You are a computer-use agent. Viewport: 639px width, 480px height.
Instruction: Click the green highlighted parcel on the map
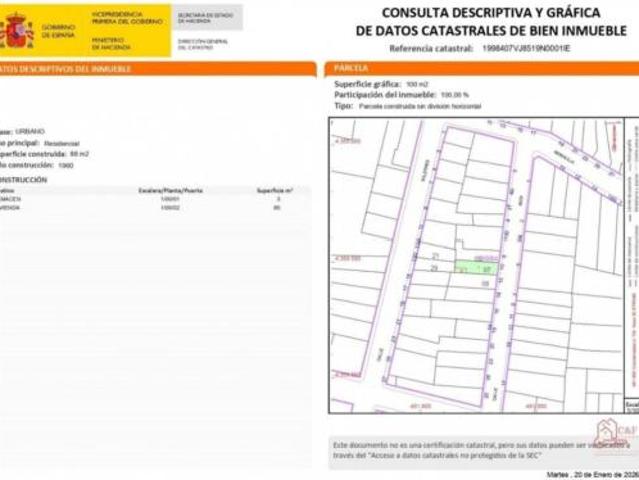[476, 268]
